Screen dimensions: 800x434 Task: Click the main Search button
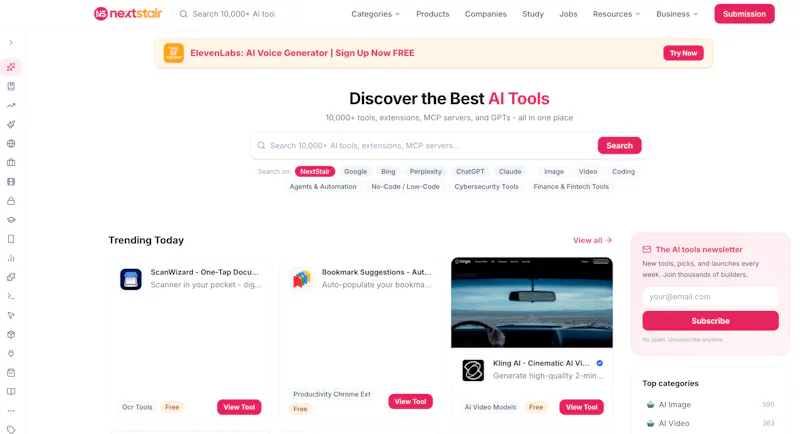[619, 145]
